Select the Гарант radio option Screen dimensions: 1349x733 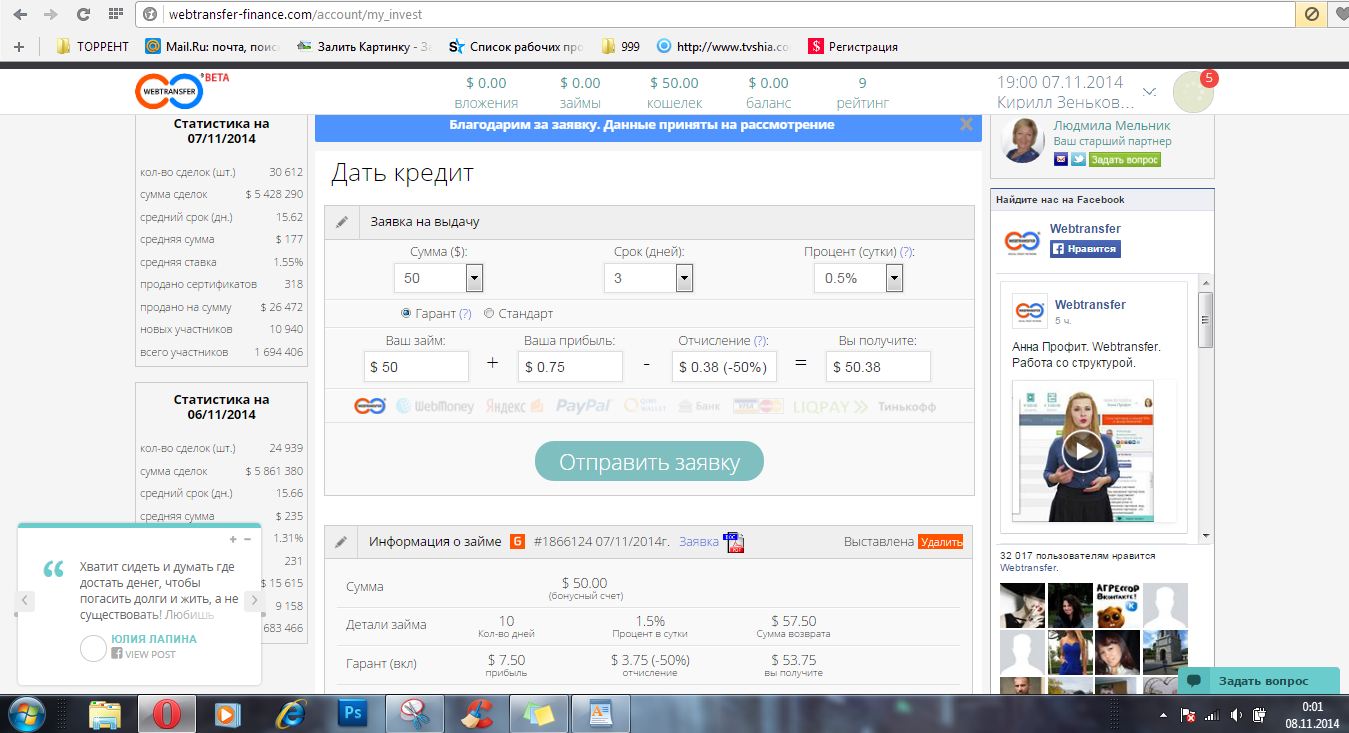pos(406,313)
